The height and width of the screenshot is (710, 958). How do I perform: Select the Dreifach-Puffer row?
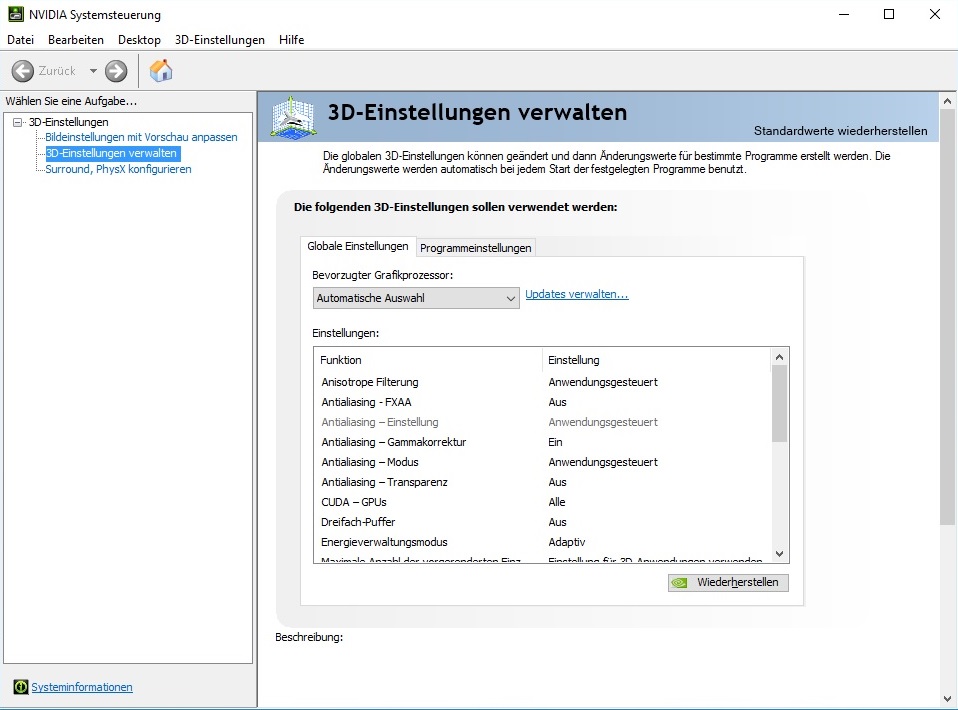click(x=543, y=522)
